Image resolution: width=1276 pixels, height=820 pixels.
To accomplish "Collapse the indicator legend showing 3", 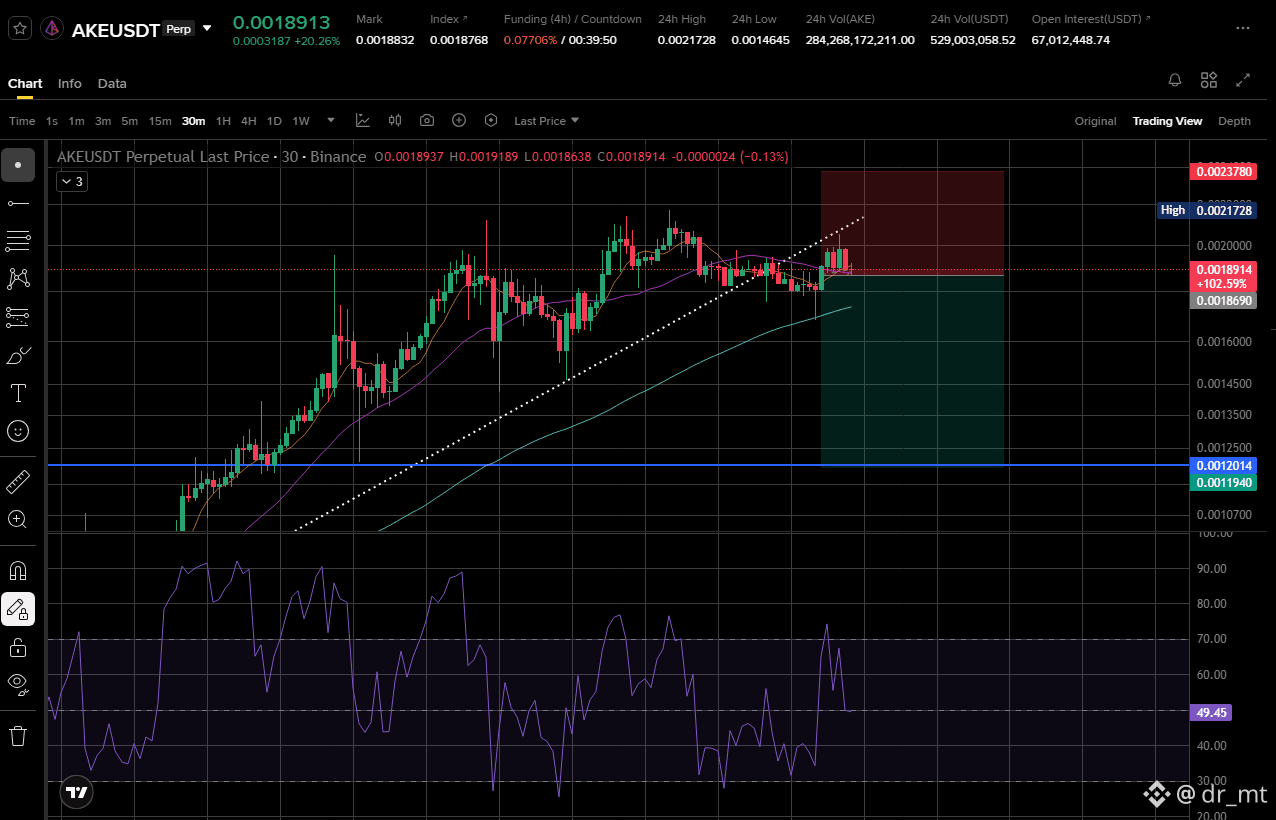I will tap(71, 181).
